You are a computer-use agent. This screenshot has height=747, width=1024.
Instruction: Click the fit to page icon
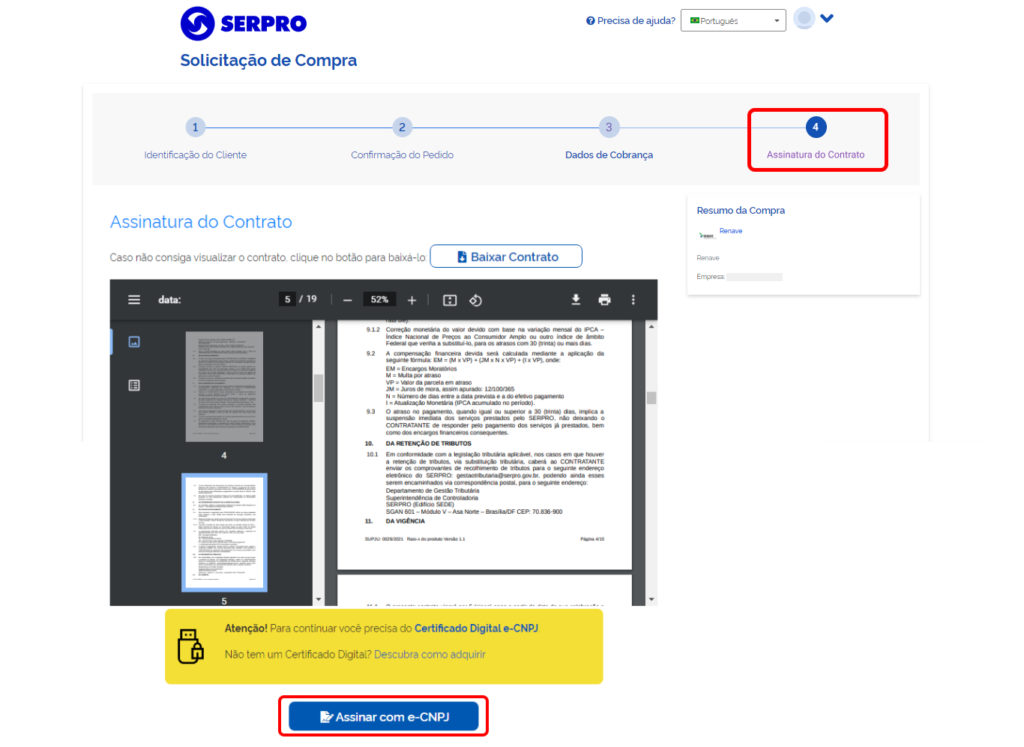tap(450, 300)
